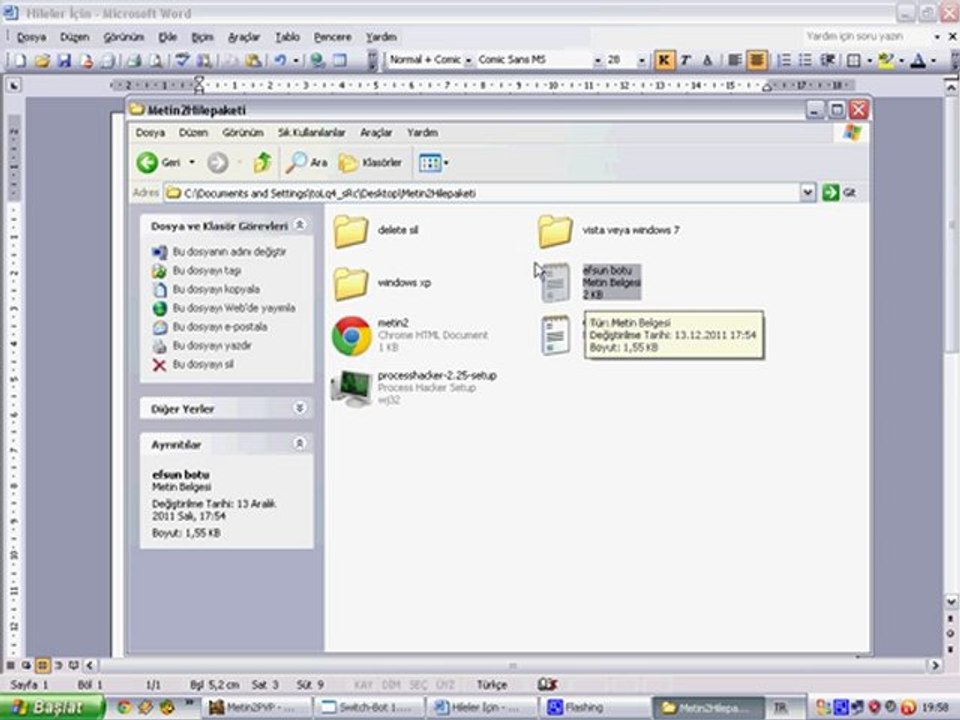Open the Undo history dropdown arrow in Word
Viewport: 960px width, 720px height.
[x=296, y=60]
